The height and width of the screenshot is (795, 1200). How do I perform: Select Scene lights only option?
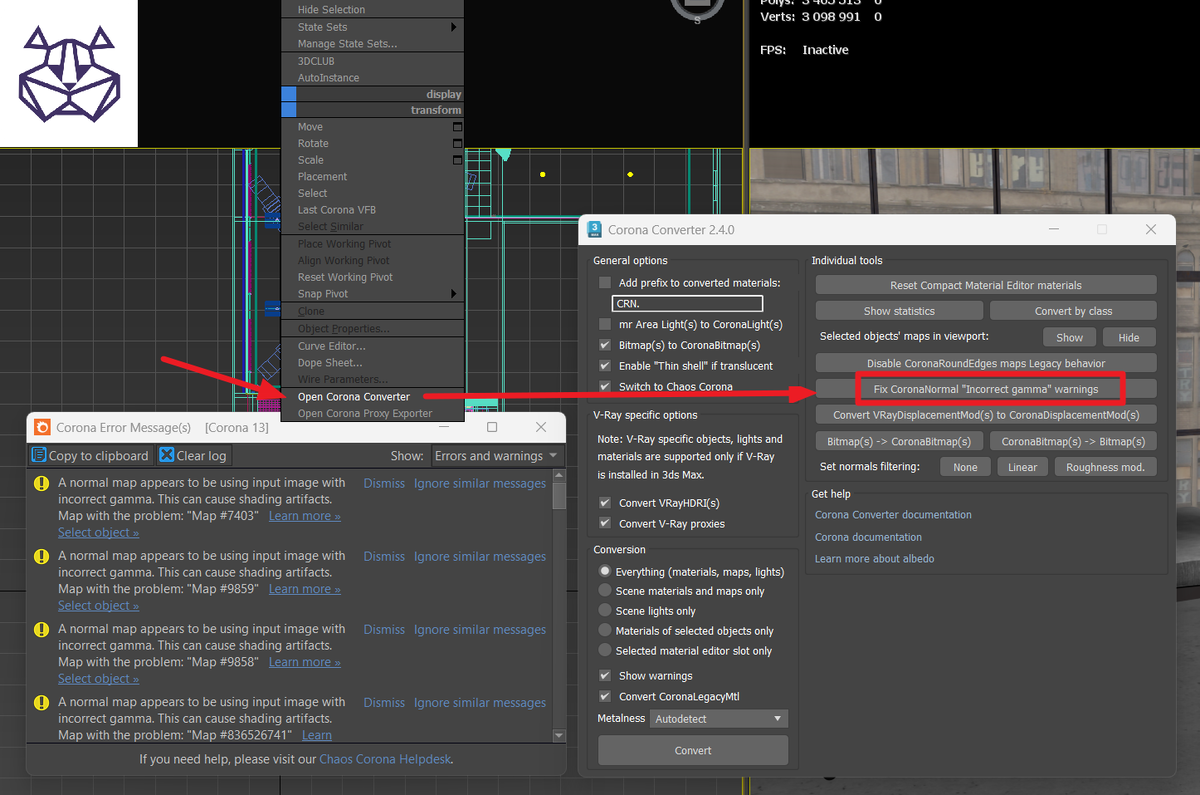click(605, 610)
